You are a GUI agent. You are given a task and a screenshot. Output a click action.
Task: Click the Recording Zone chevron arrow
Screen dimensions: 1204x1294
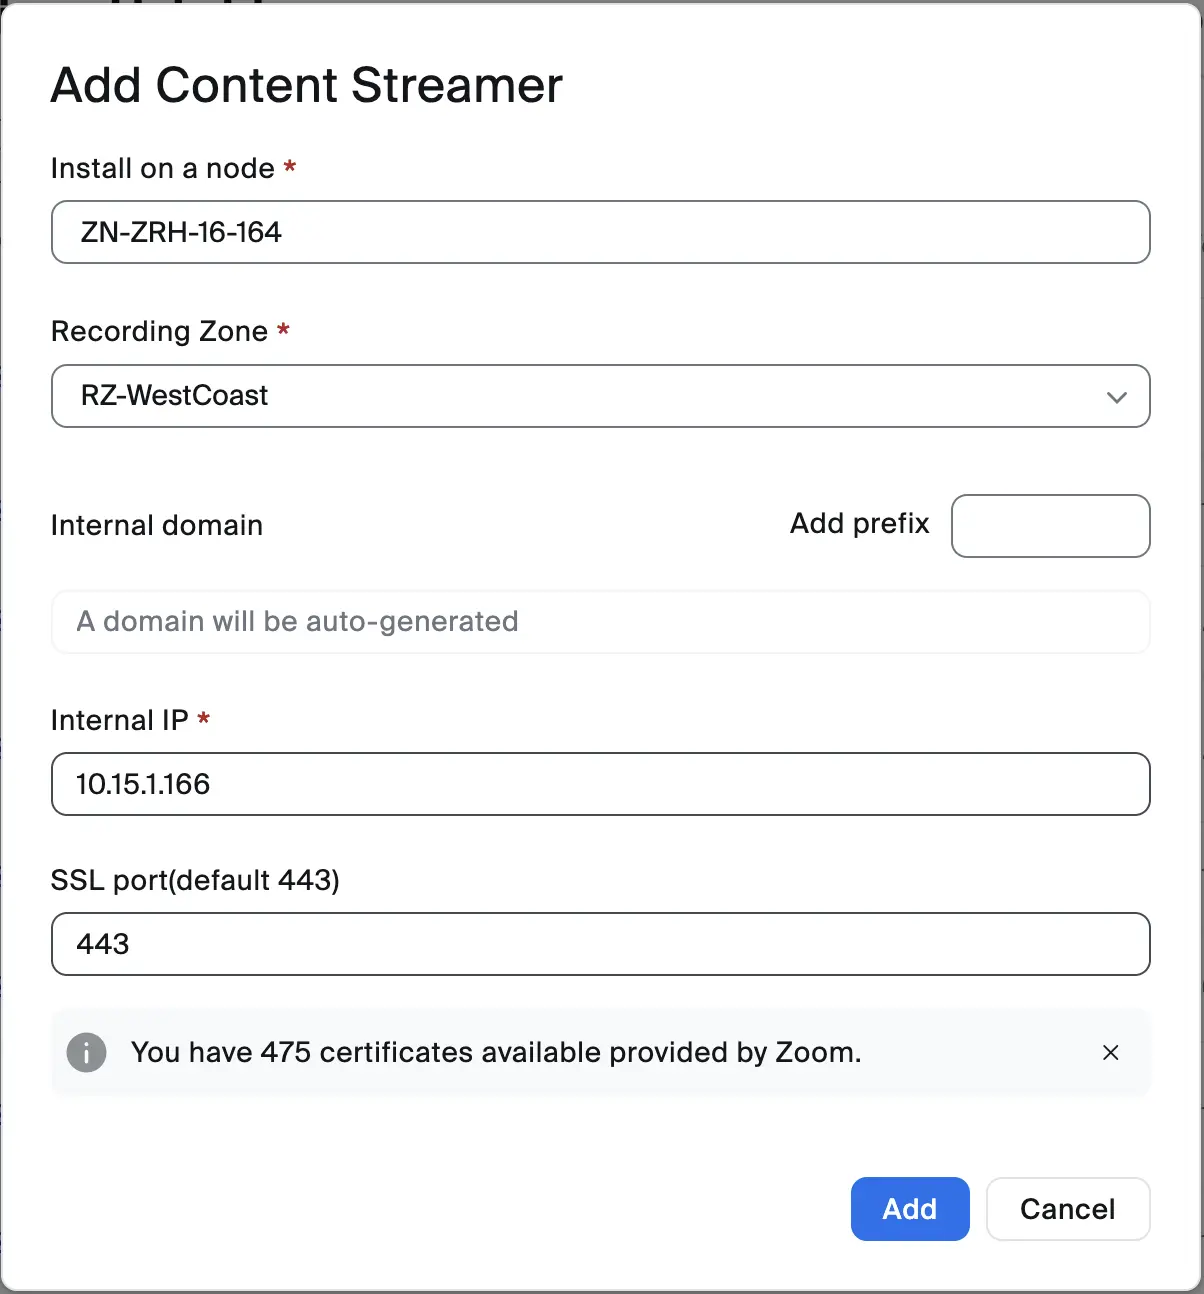coord(1116,397)
